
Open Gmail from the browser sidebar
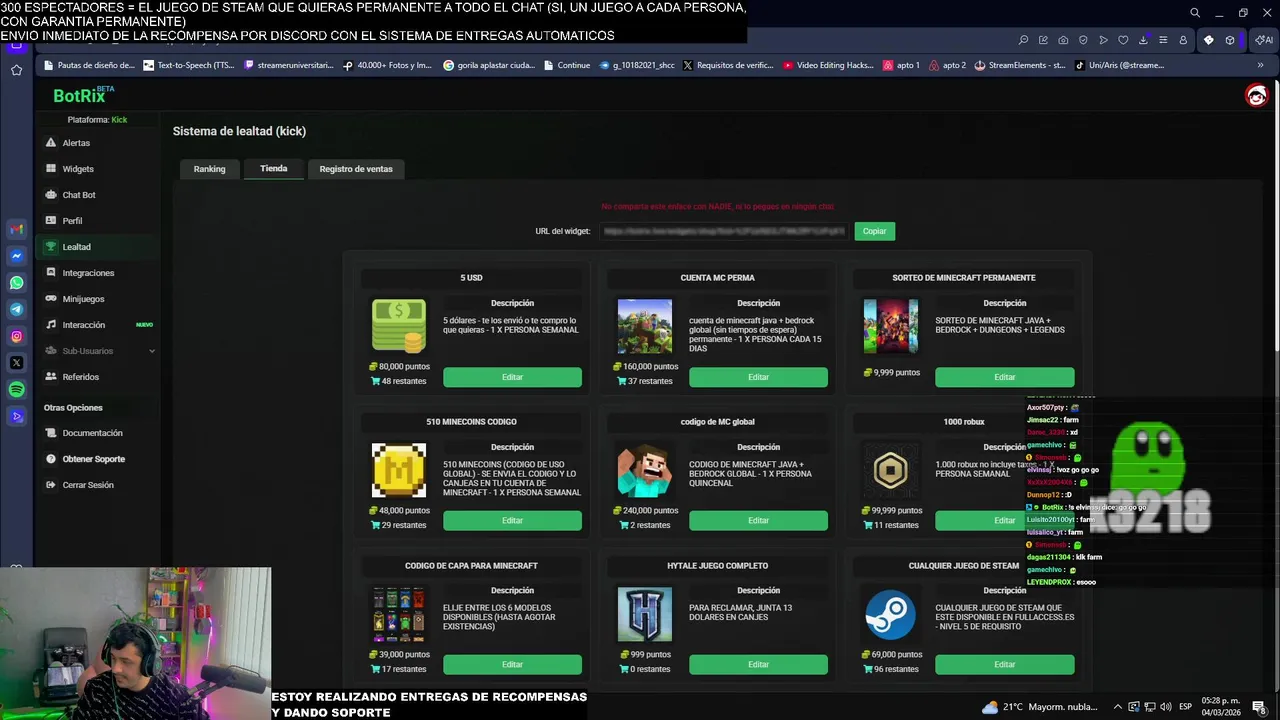(x=16, y=229)
